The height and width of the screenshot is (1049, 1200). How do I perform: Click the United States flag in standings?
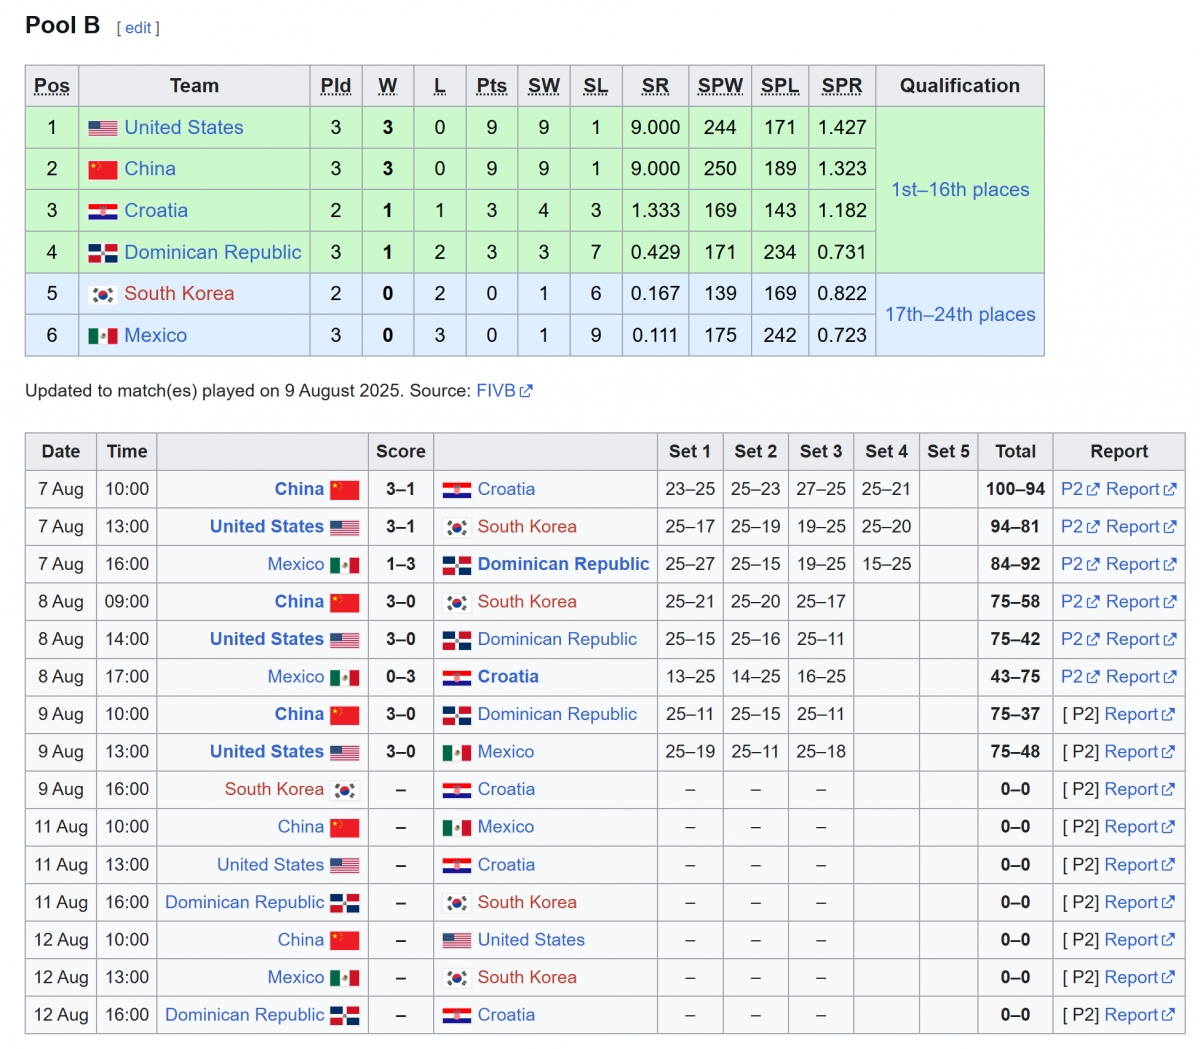click(x=102, y=128)
